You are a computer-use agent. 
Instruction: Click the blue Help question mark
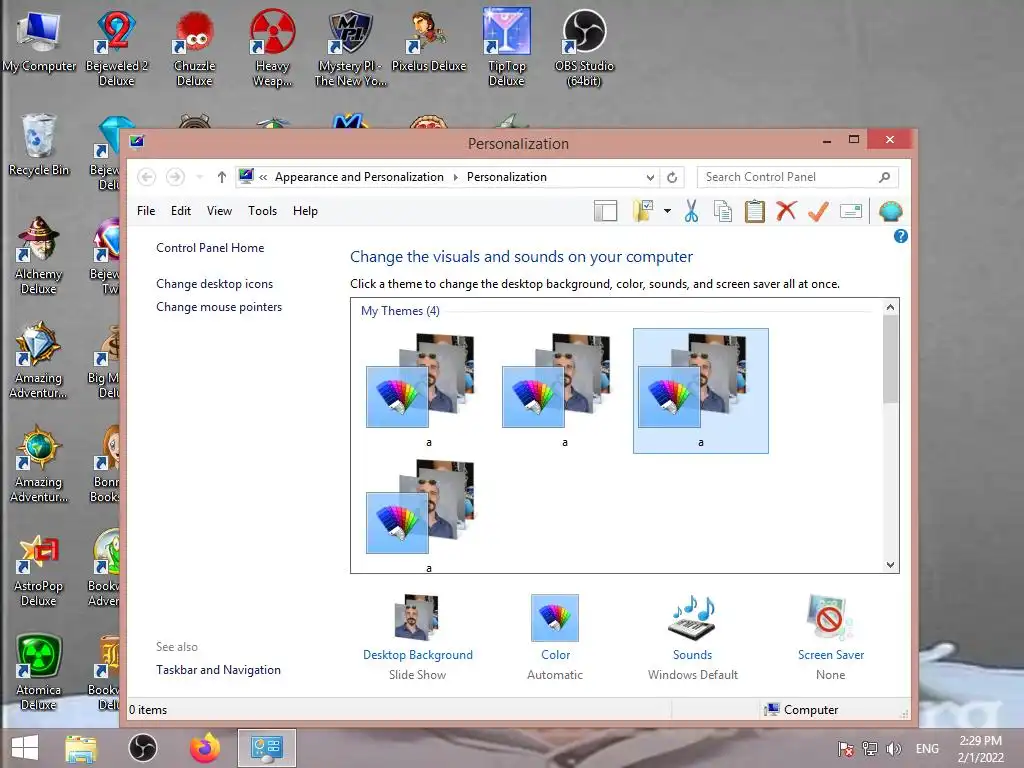coord(901,236)
